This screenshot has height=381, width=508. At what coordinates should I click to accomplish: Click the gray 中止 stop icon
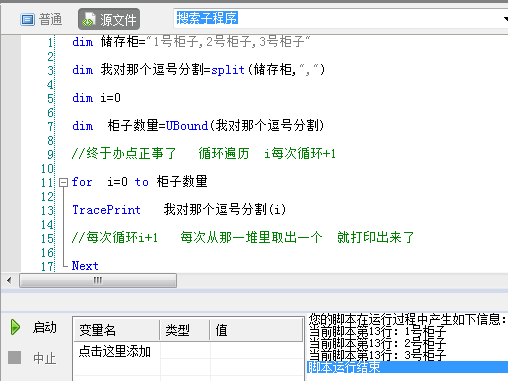coord(14,358)
